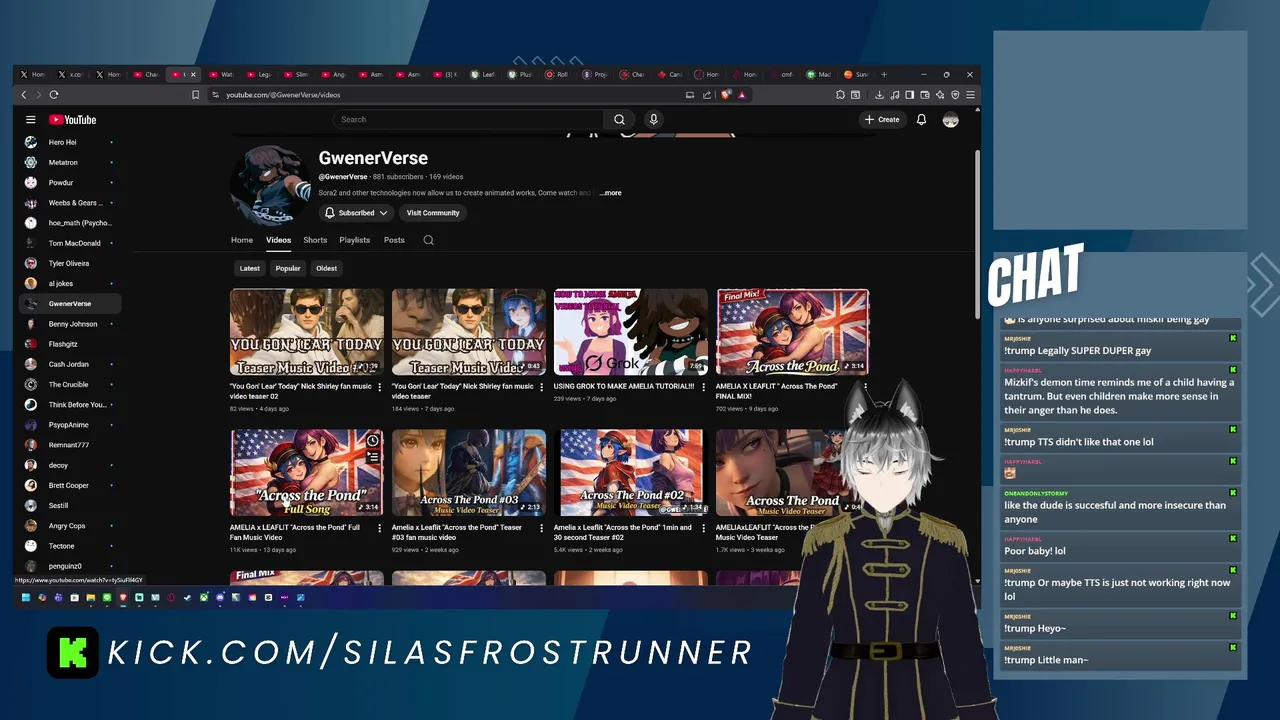Expand channel description with ...more
The height and width of the screenshot is (720, 1280).
[610, 193]
